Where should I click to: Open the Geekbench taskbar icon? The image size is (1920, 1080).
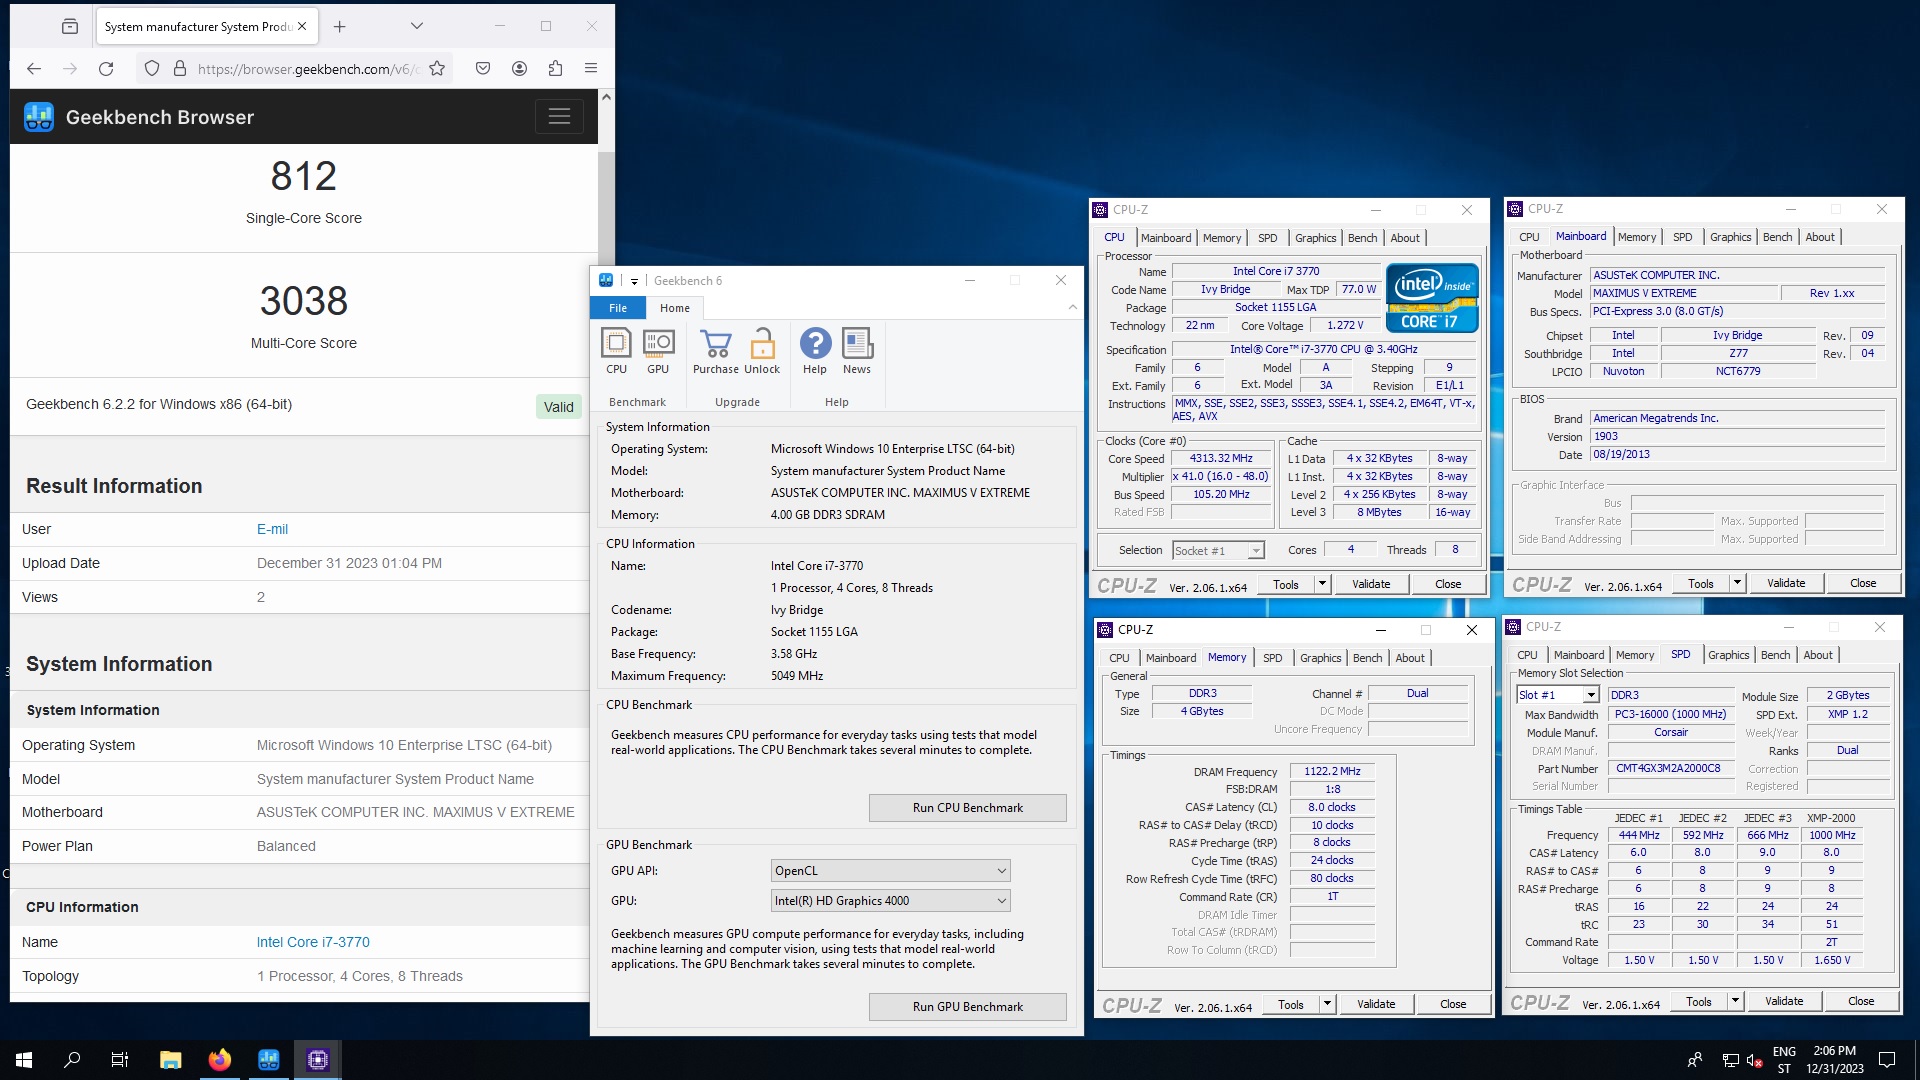coord(269,1060)
